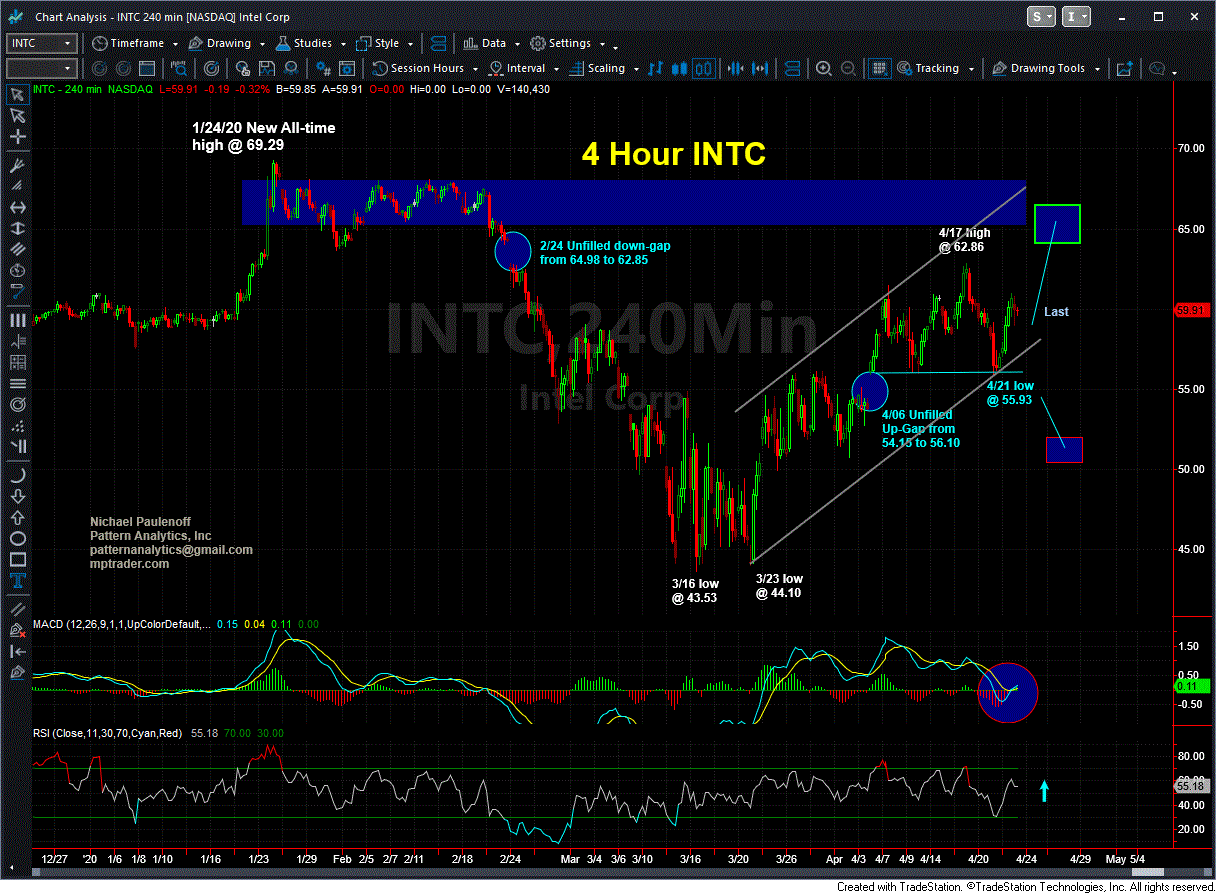
Task: Click the mptrader.com text on chart
Action: click(x=130, y=564)
